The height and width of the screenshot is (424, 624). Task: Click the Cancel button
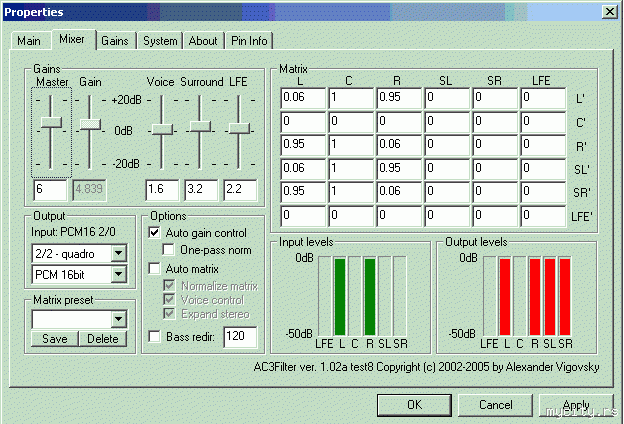pos(495,405)
